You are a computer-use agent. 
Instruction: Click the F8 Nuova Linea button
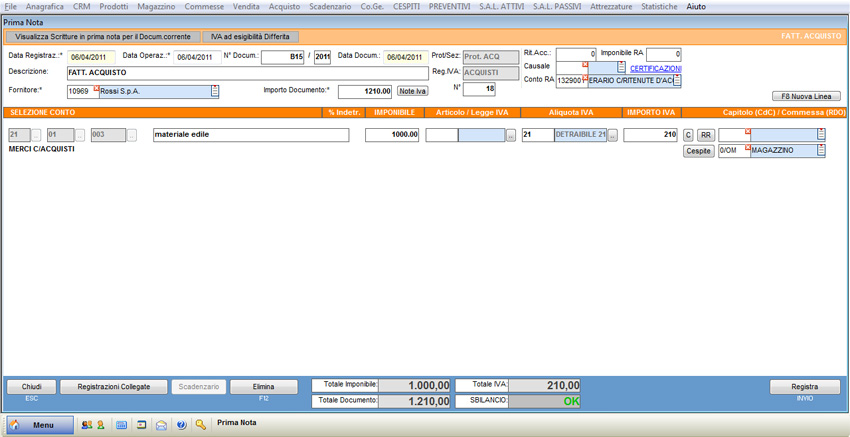(806, 97)
